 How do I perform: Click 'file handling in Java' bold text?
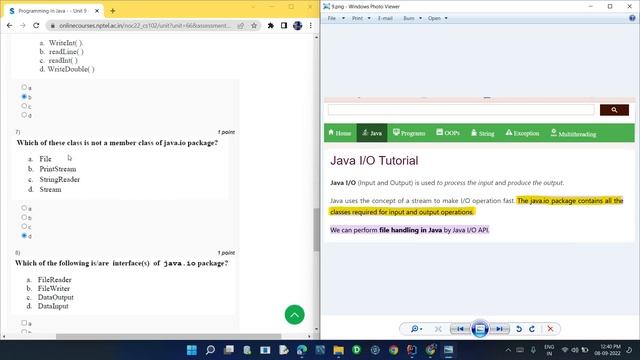410,230
